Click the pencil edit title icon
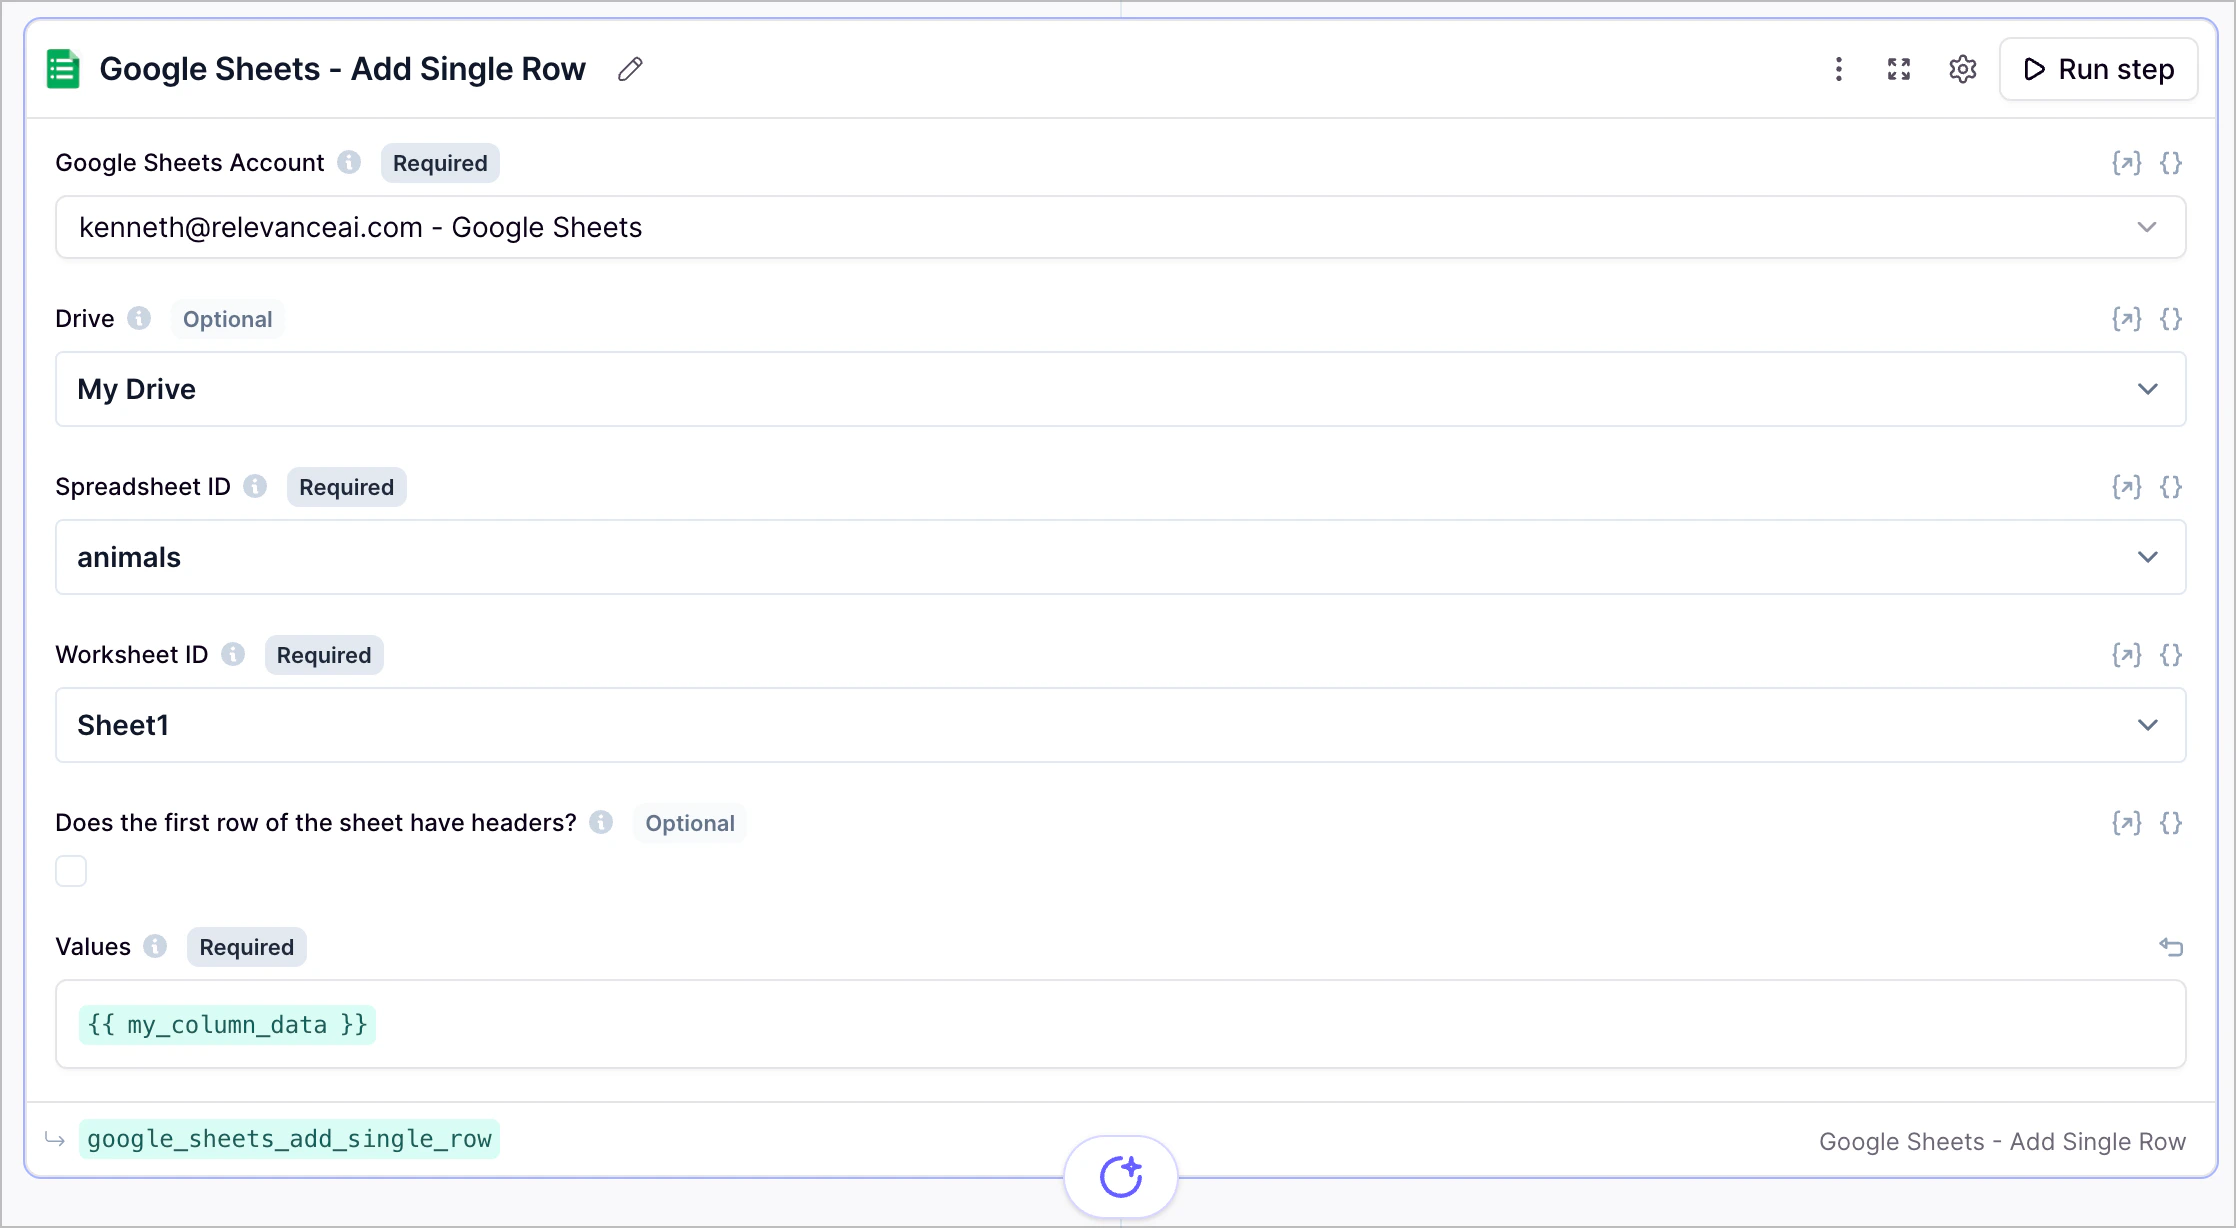The height and width of the screenshot is (1228, 2236). click(630, 69)
